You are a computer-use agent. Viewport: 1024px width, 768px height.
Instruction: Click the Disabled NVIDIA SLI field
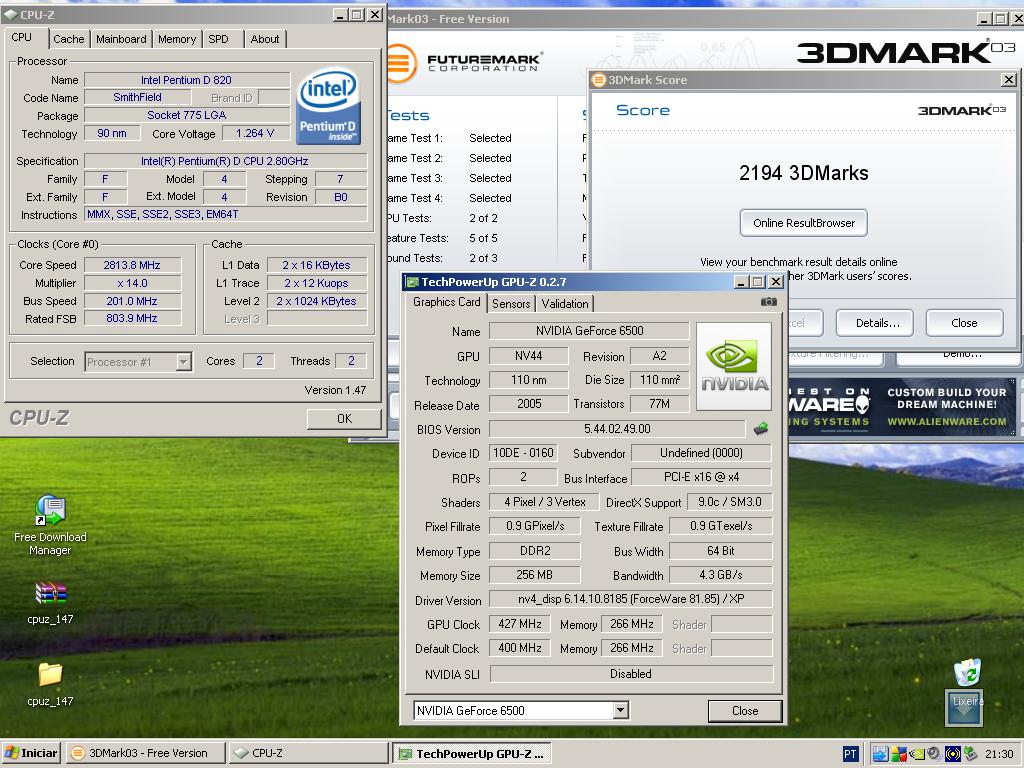[x=631, y=673]
